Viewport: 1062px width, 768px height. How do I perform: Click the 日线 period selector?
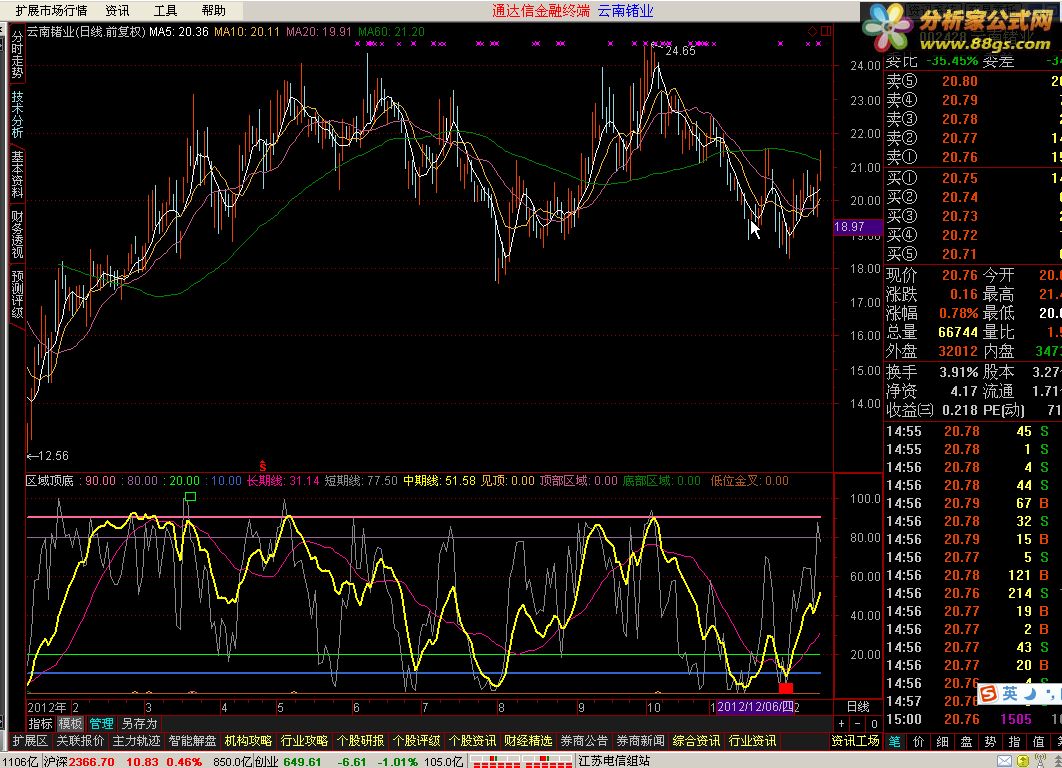point(858,706)
